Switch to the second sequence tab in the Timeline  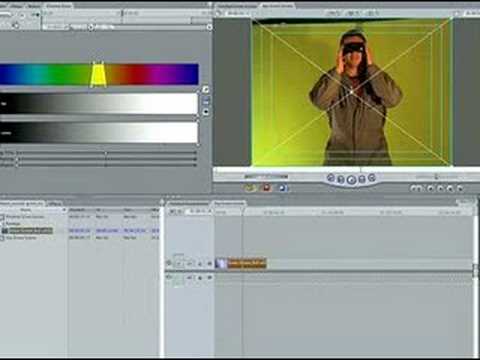pos(229,203)
